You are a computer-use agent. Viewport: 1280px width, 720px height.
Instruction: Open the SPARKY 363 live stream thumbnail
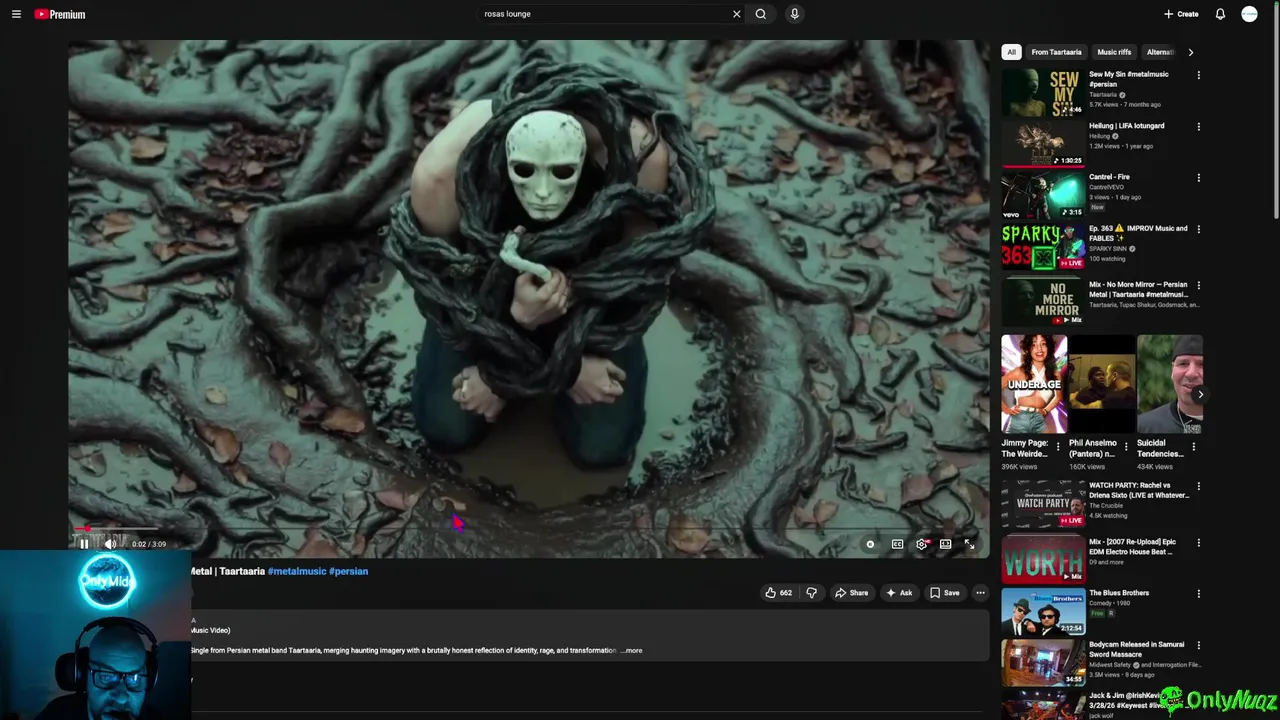[1043, 247]
